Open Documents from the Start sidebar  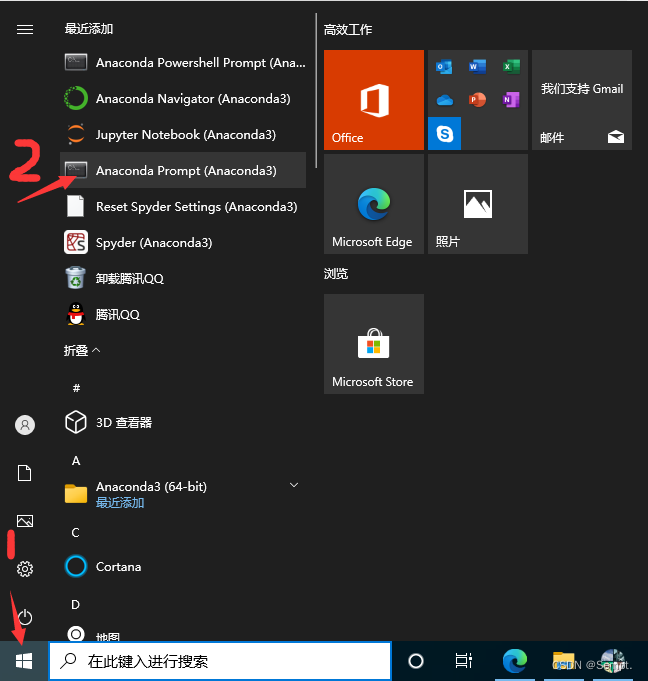coord(25,473)
